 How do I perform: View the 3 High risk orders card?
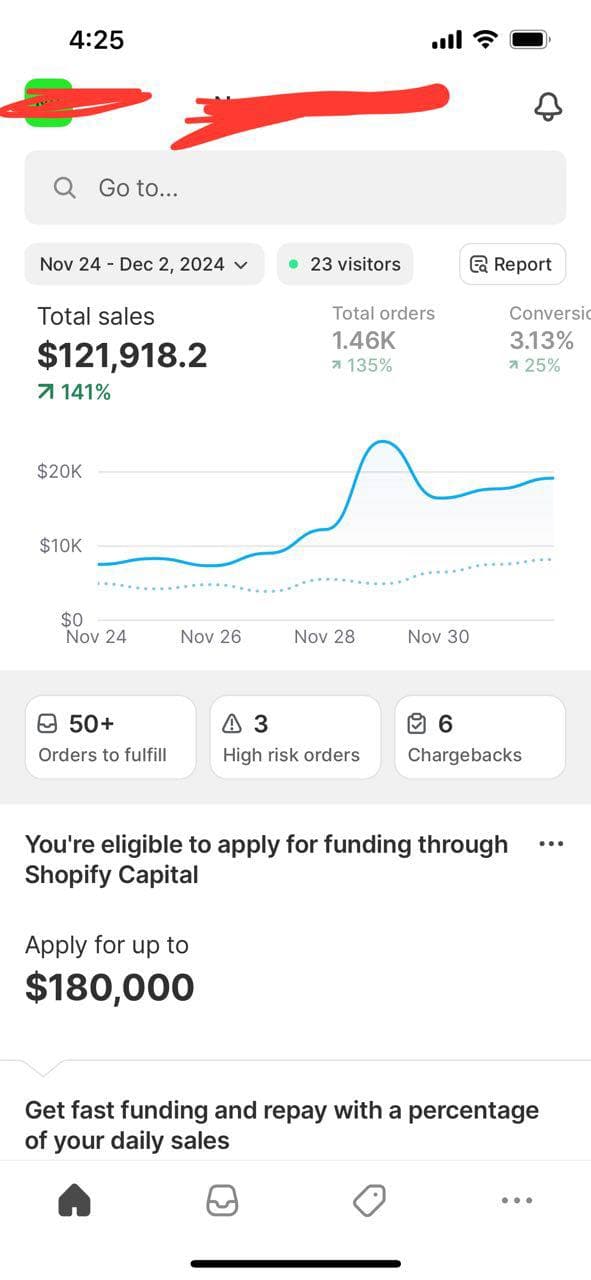pos(295,738)
